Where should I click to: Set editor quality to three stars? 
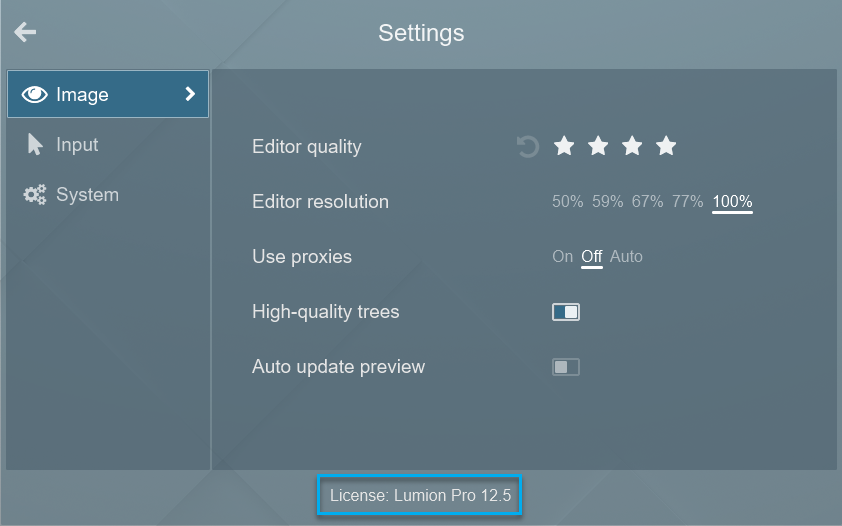632,147
